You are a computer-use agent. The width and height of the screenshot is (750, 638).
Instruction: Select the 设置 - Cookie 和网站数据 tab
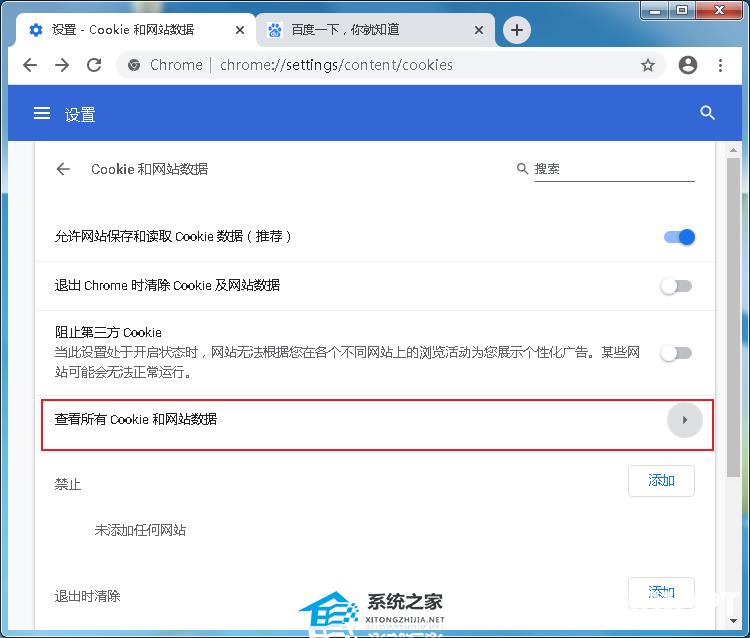(134, 30)
